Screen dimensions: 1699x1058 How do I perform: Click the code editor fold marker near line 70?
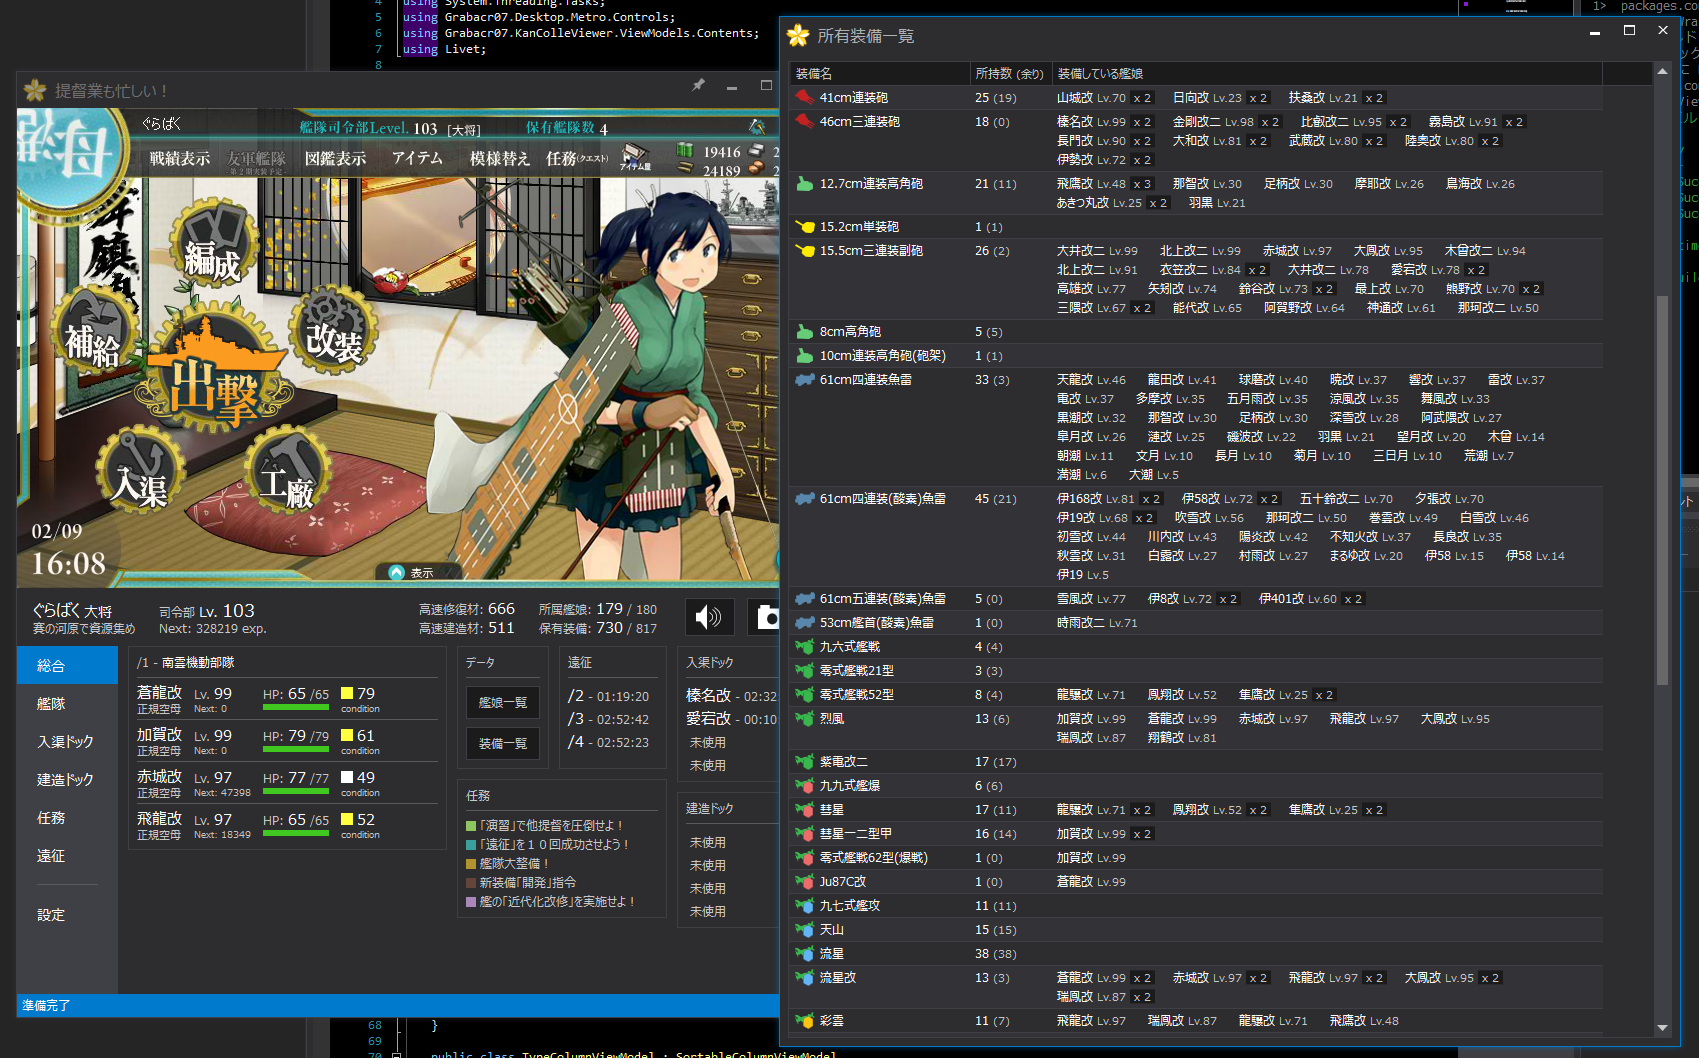[397, 1054]
